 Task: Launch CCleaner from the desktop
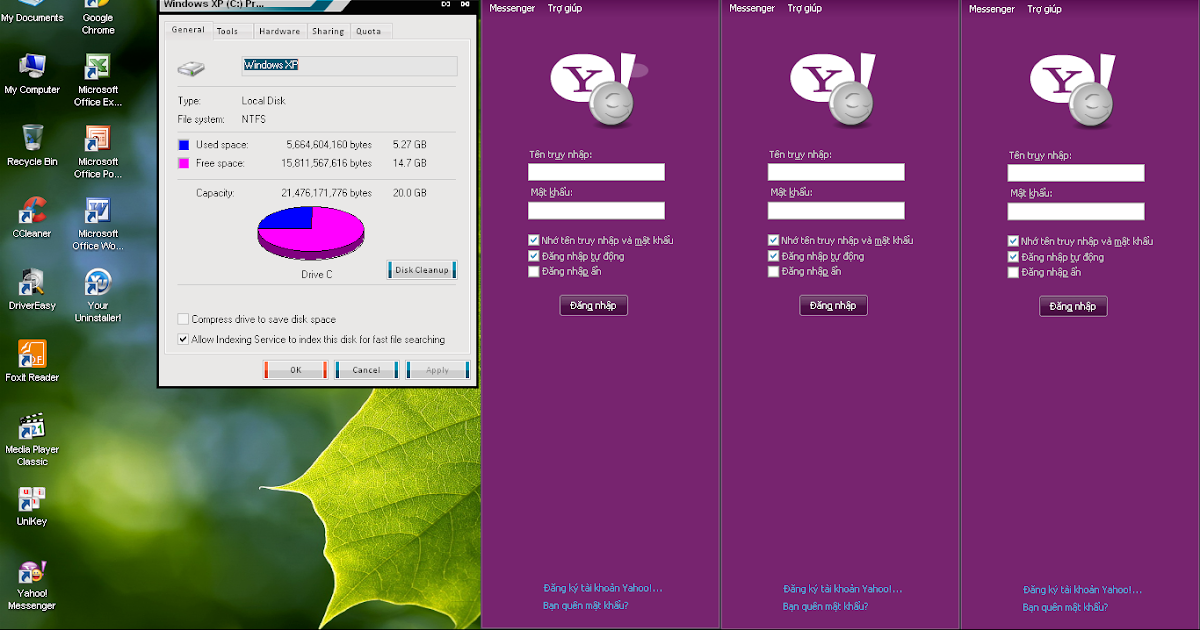[x=32, y=218]
